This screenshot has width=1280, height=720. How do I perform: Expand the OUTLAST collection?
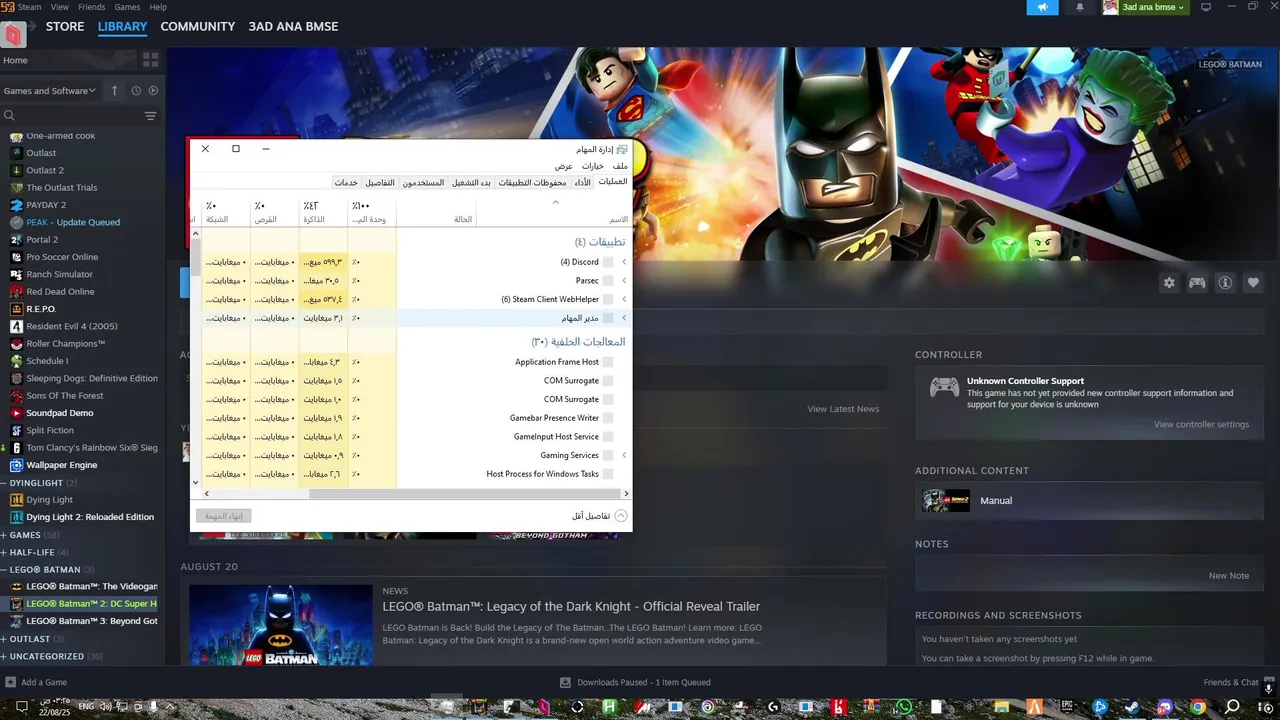point(4,639)
